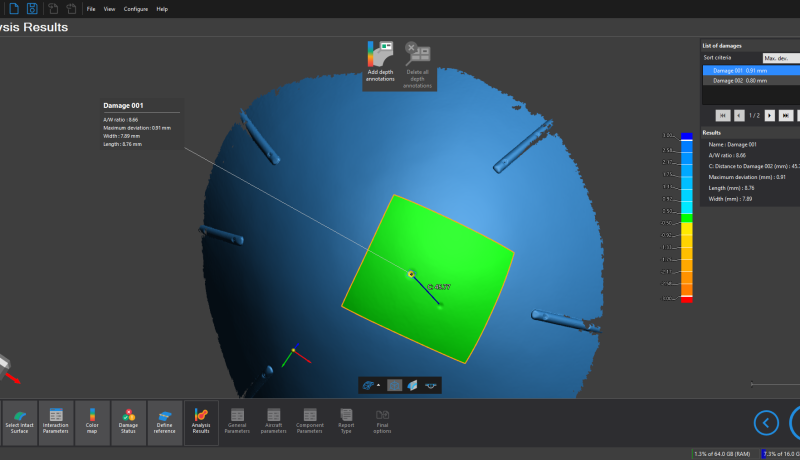
Task: Expand the view orientation dropdown arrow
Action: click(x=378, y=385)
